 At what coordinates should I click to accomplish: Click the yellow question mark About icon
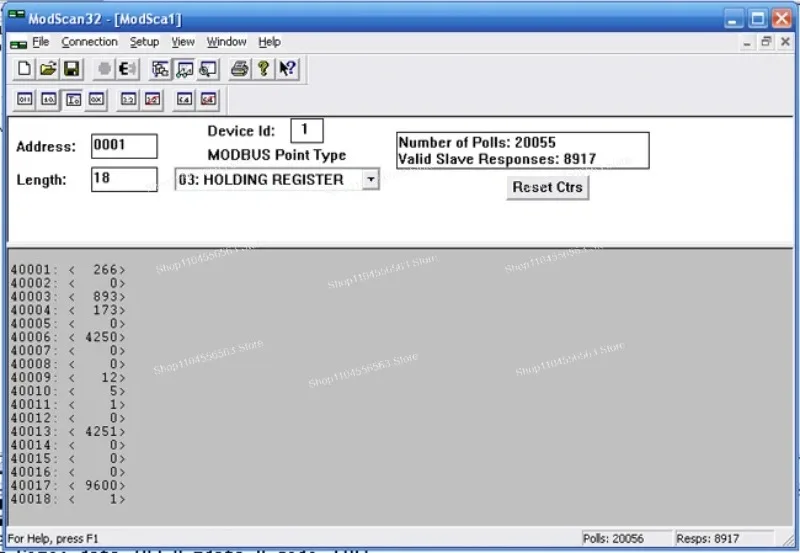pyautogui.click(x=263, y=69)
